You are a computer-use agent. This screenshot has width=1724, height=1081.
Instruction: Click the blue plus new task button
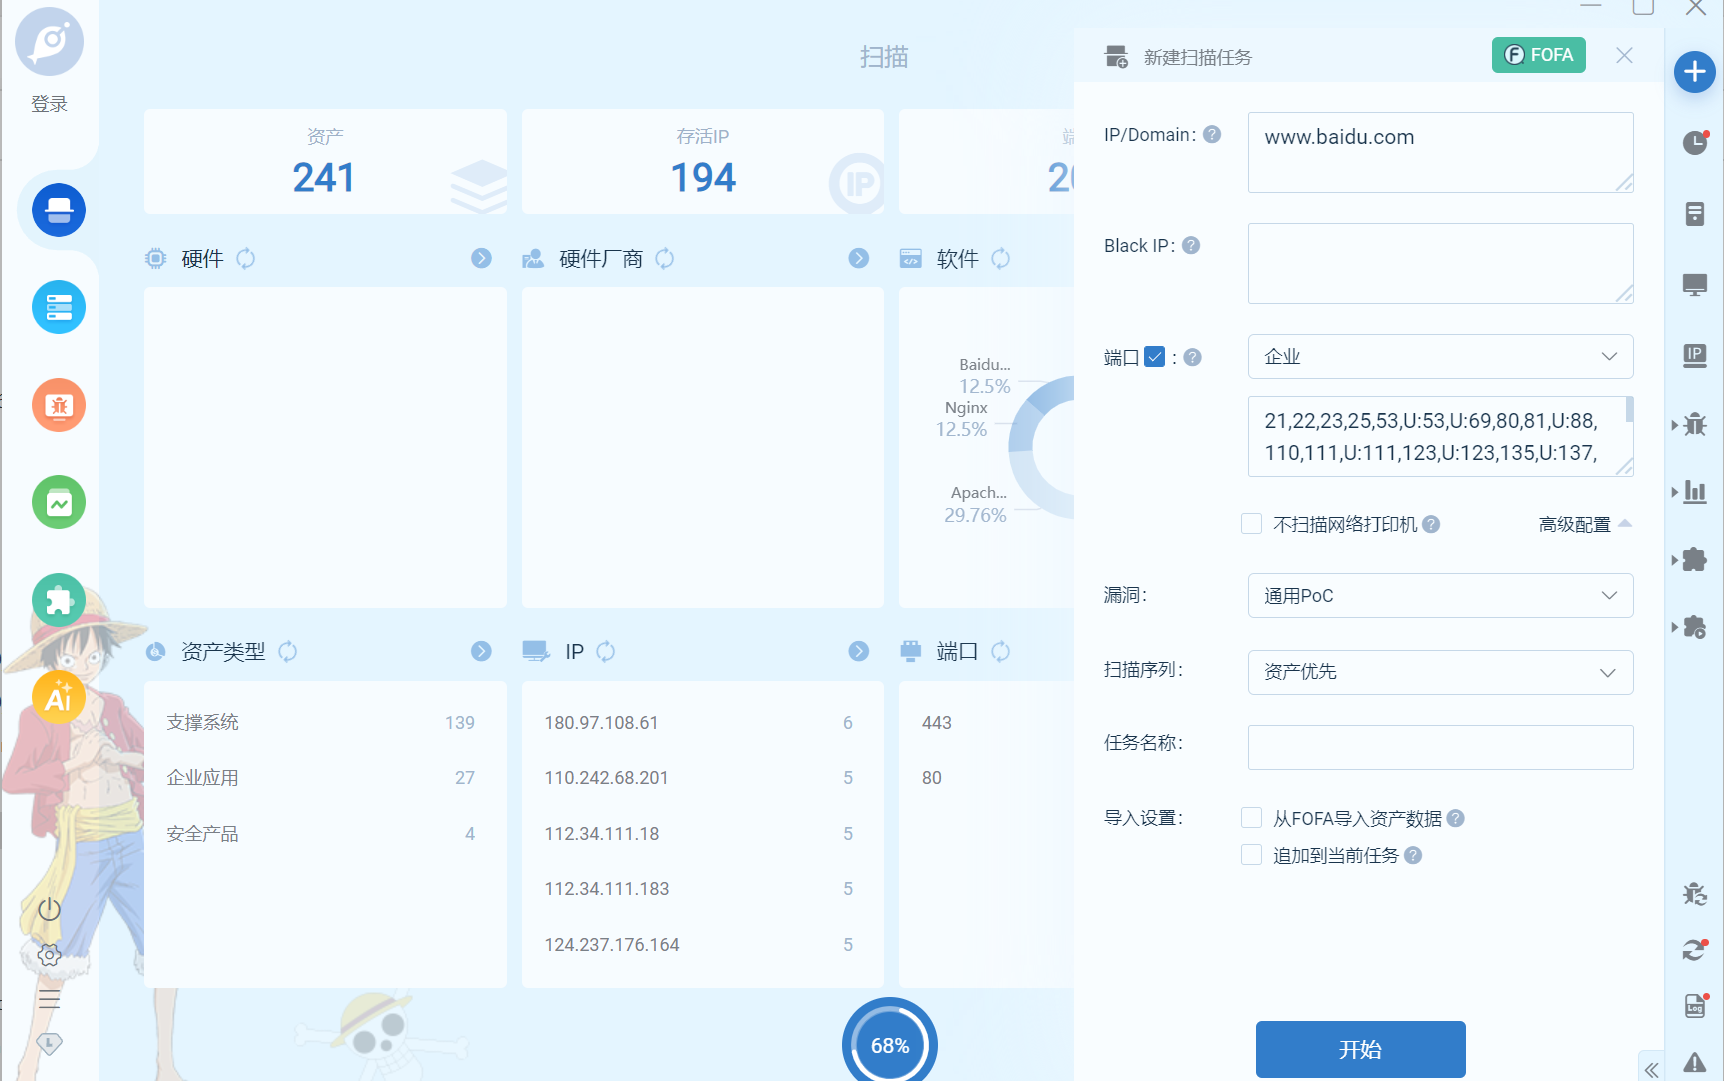[1695, 72]
